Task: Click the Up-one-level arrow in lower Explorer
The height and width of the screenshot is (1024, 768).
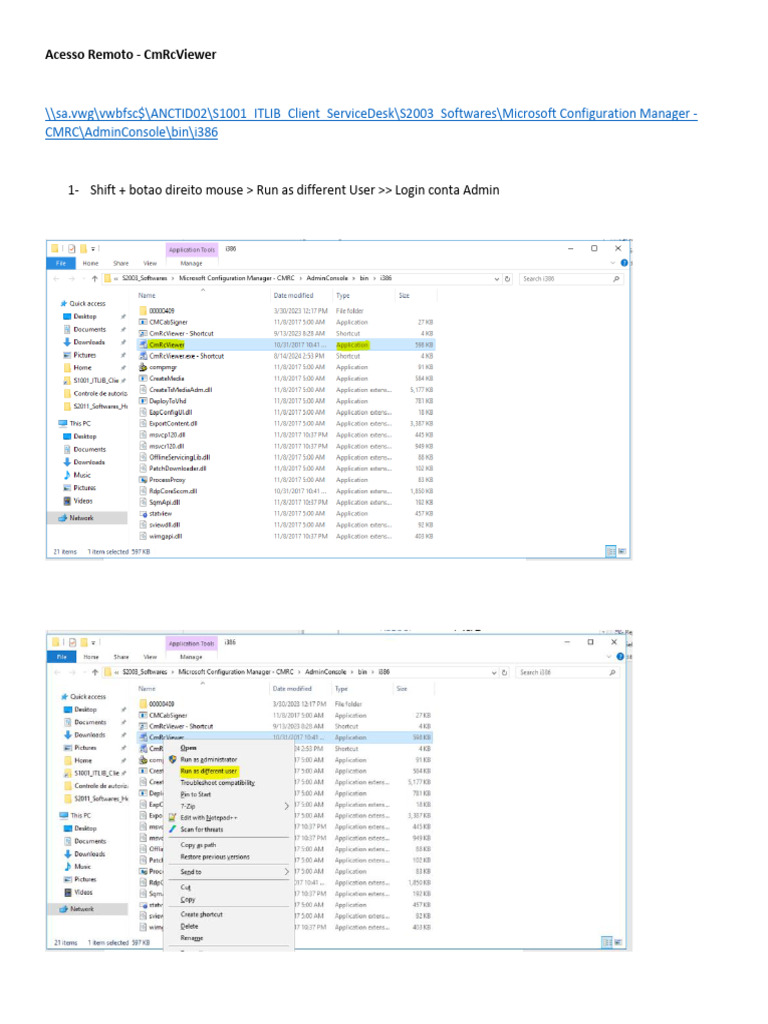Action: (x=95, y=673)
